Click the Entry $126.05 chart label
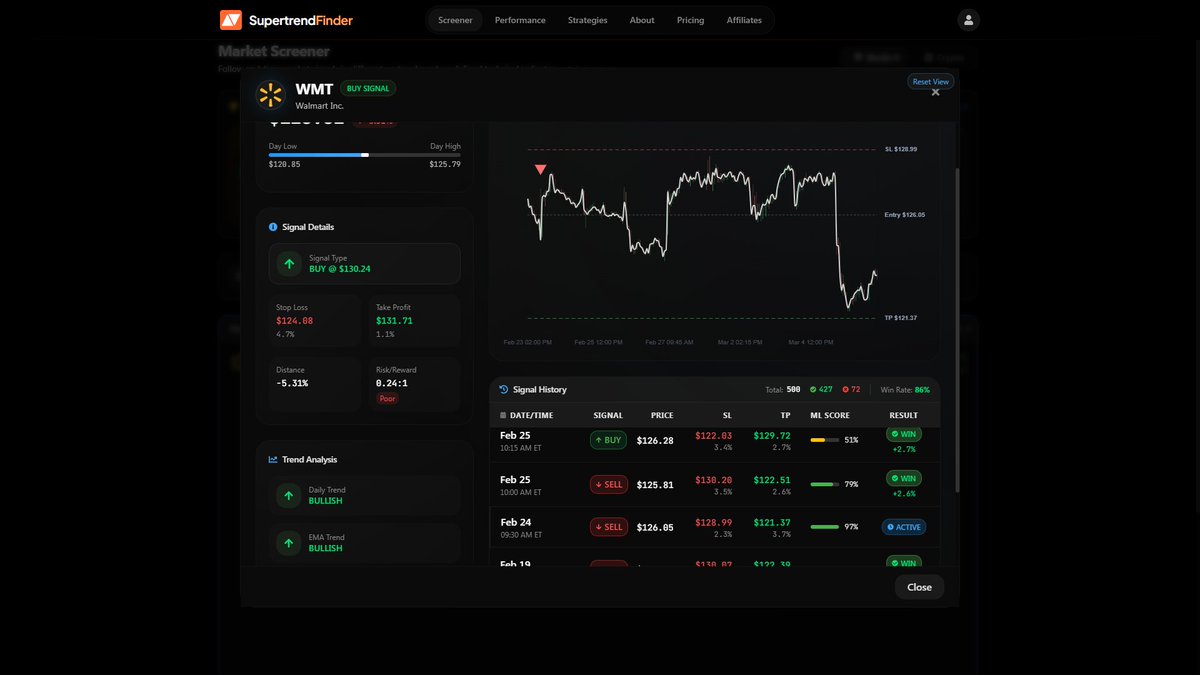1200x675 pixels. [x=905, y=215]
